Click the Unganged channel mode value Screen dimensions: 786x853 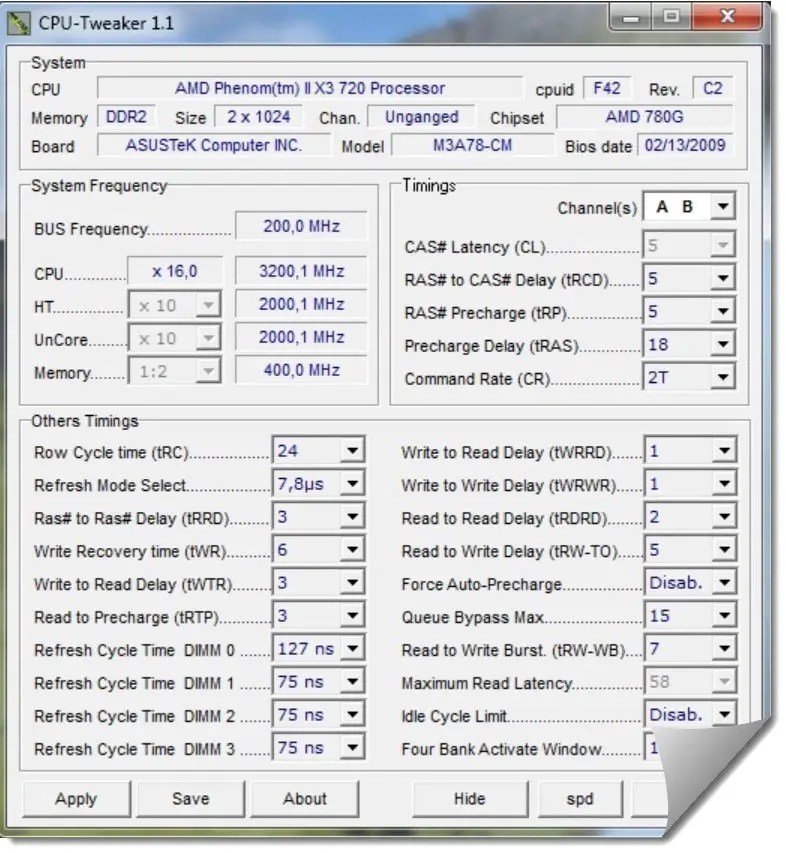coord(422,117)
